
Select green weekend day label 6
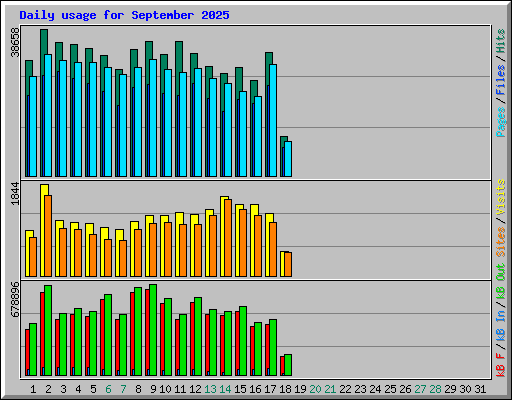click(108, 389)
